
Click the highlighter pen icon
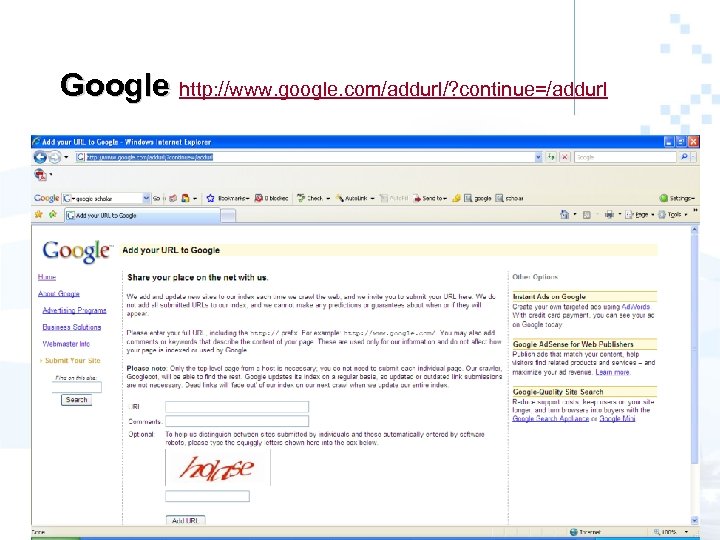click(456, 198)
